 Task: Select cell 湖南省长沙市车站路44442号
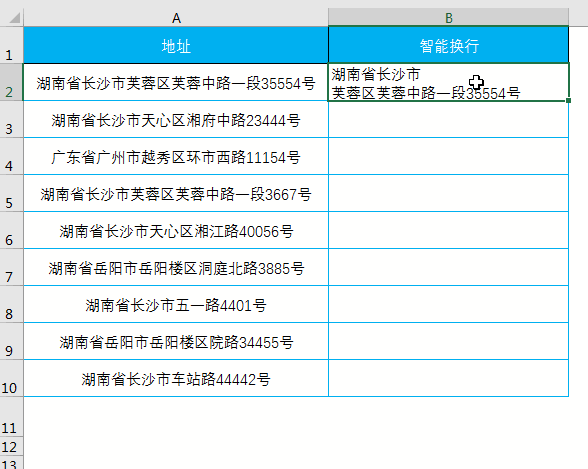click(x=176, y=378)
